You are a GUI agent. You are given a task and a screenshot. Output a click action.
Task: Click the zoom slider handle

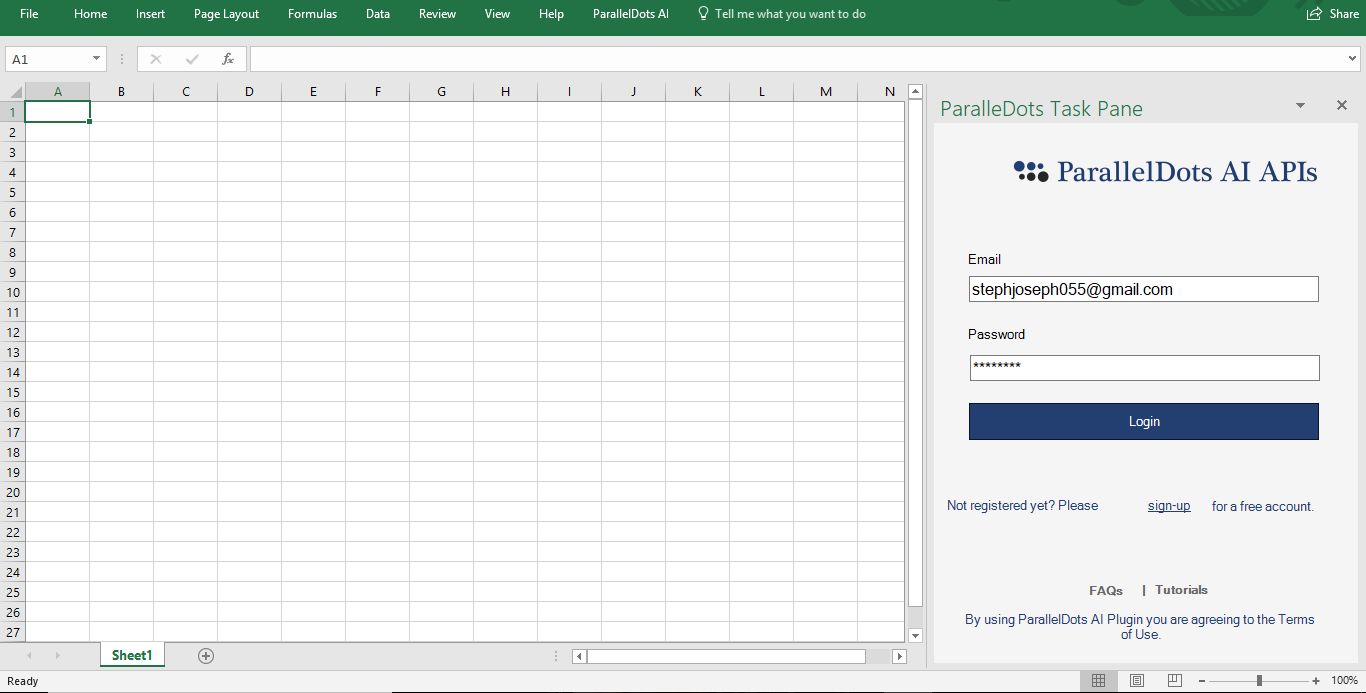1259,681
